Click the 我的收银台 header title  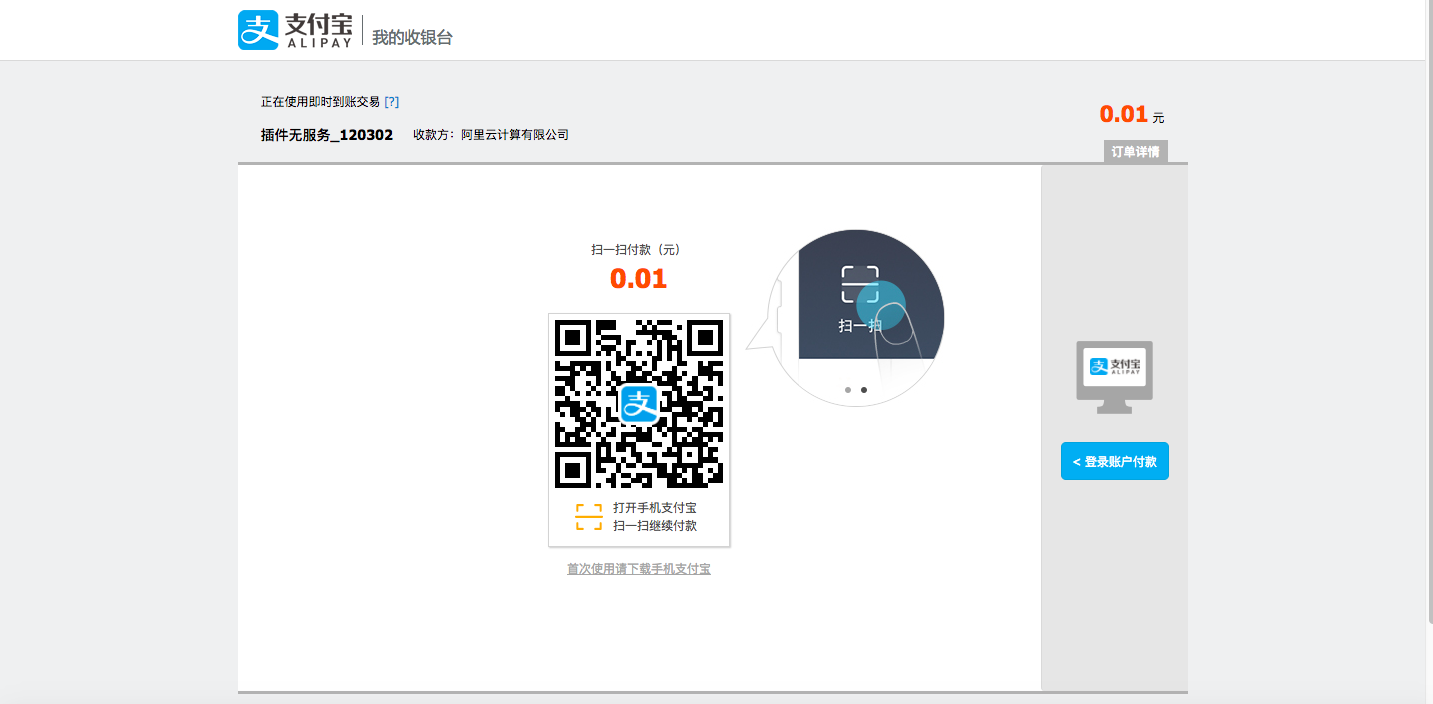(412, 37)
